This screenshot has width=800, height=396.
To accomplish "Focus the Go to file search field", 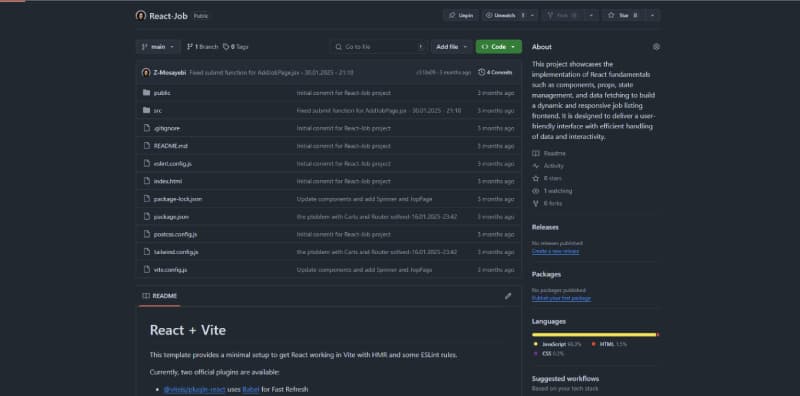I will tap(380, 47).
